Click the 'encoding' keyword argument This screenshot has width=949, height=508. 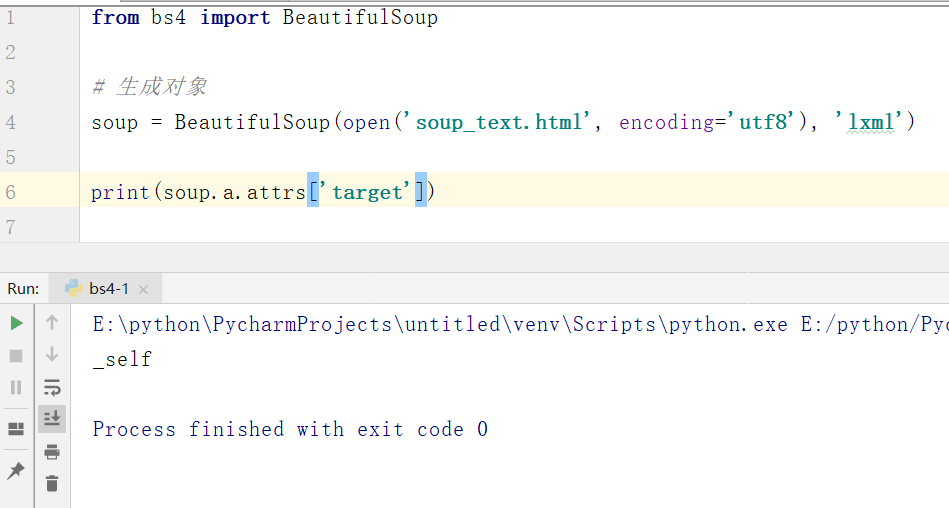(x=666, y=122)
